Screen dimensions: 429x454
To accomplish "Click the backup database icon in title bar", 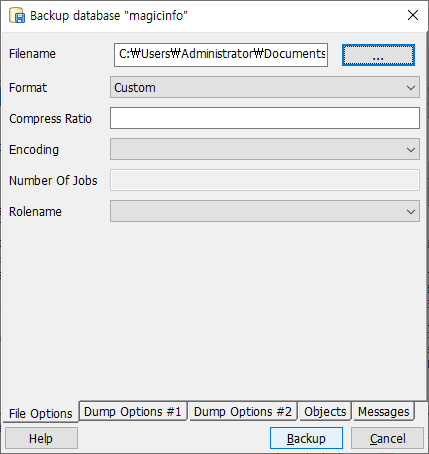I will click(x=17, y=15).
